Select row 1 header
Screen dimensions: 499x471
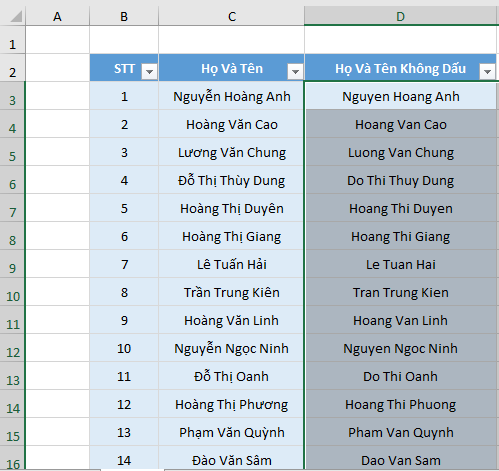(12, 40)
